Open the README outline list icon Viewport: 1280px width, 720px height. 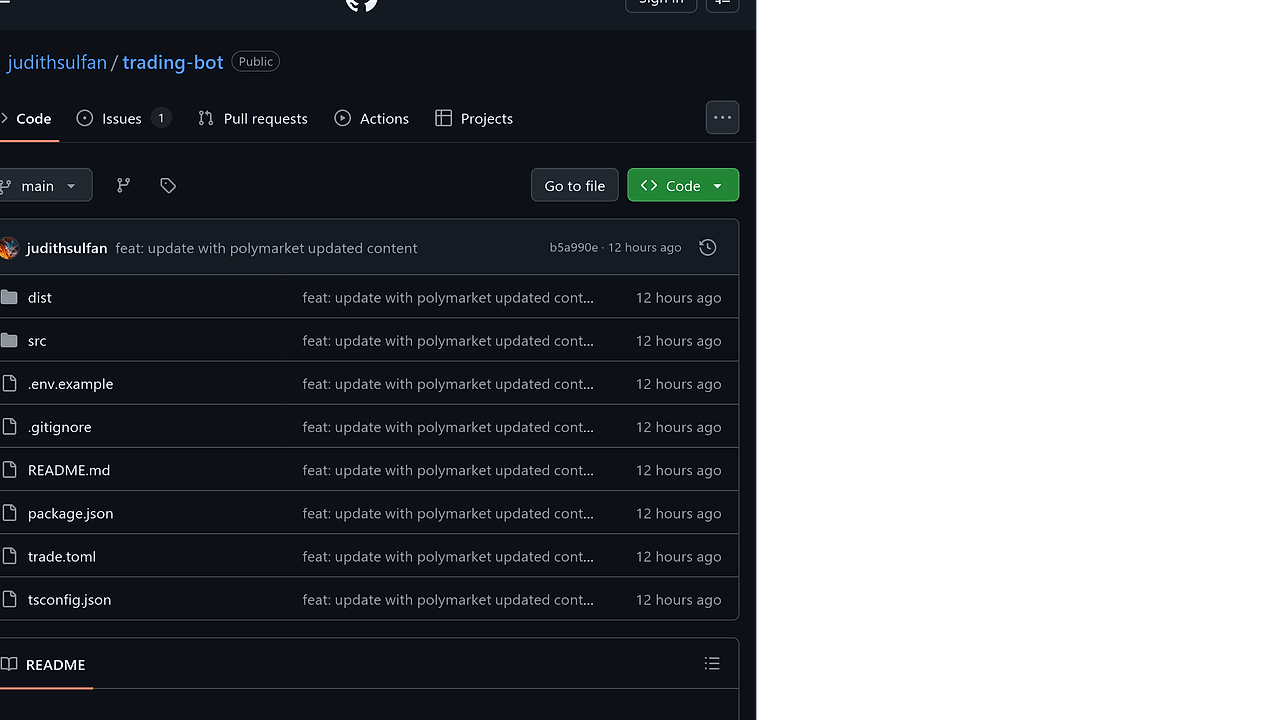(712, 663)
